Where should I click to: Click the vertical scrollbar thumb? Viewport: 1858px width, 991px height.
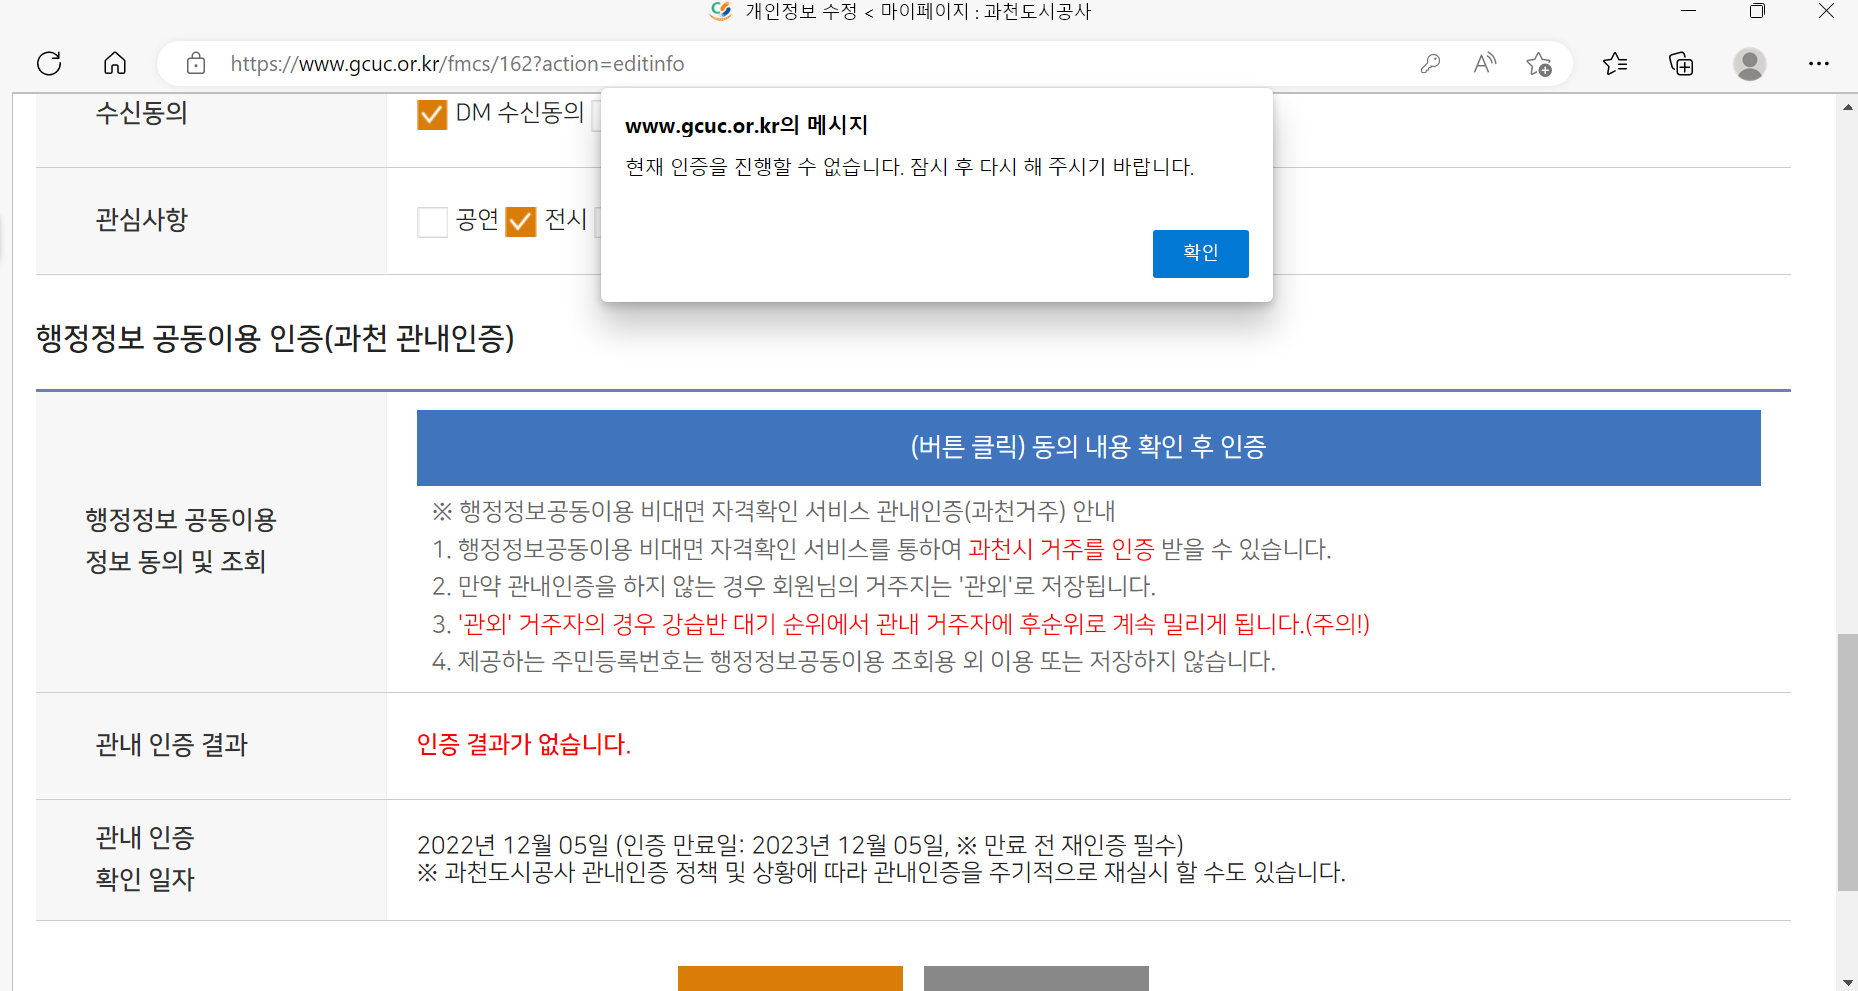1847,760
